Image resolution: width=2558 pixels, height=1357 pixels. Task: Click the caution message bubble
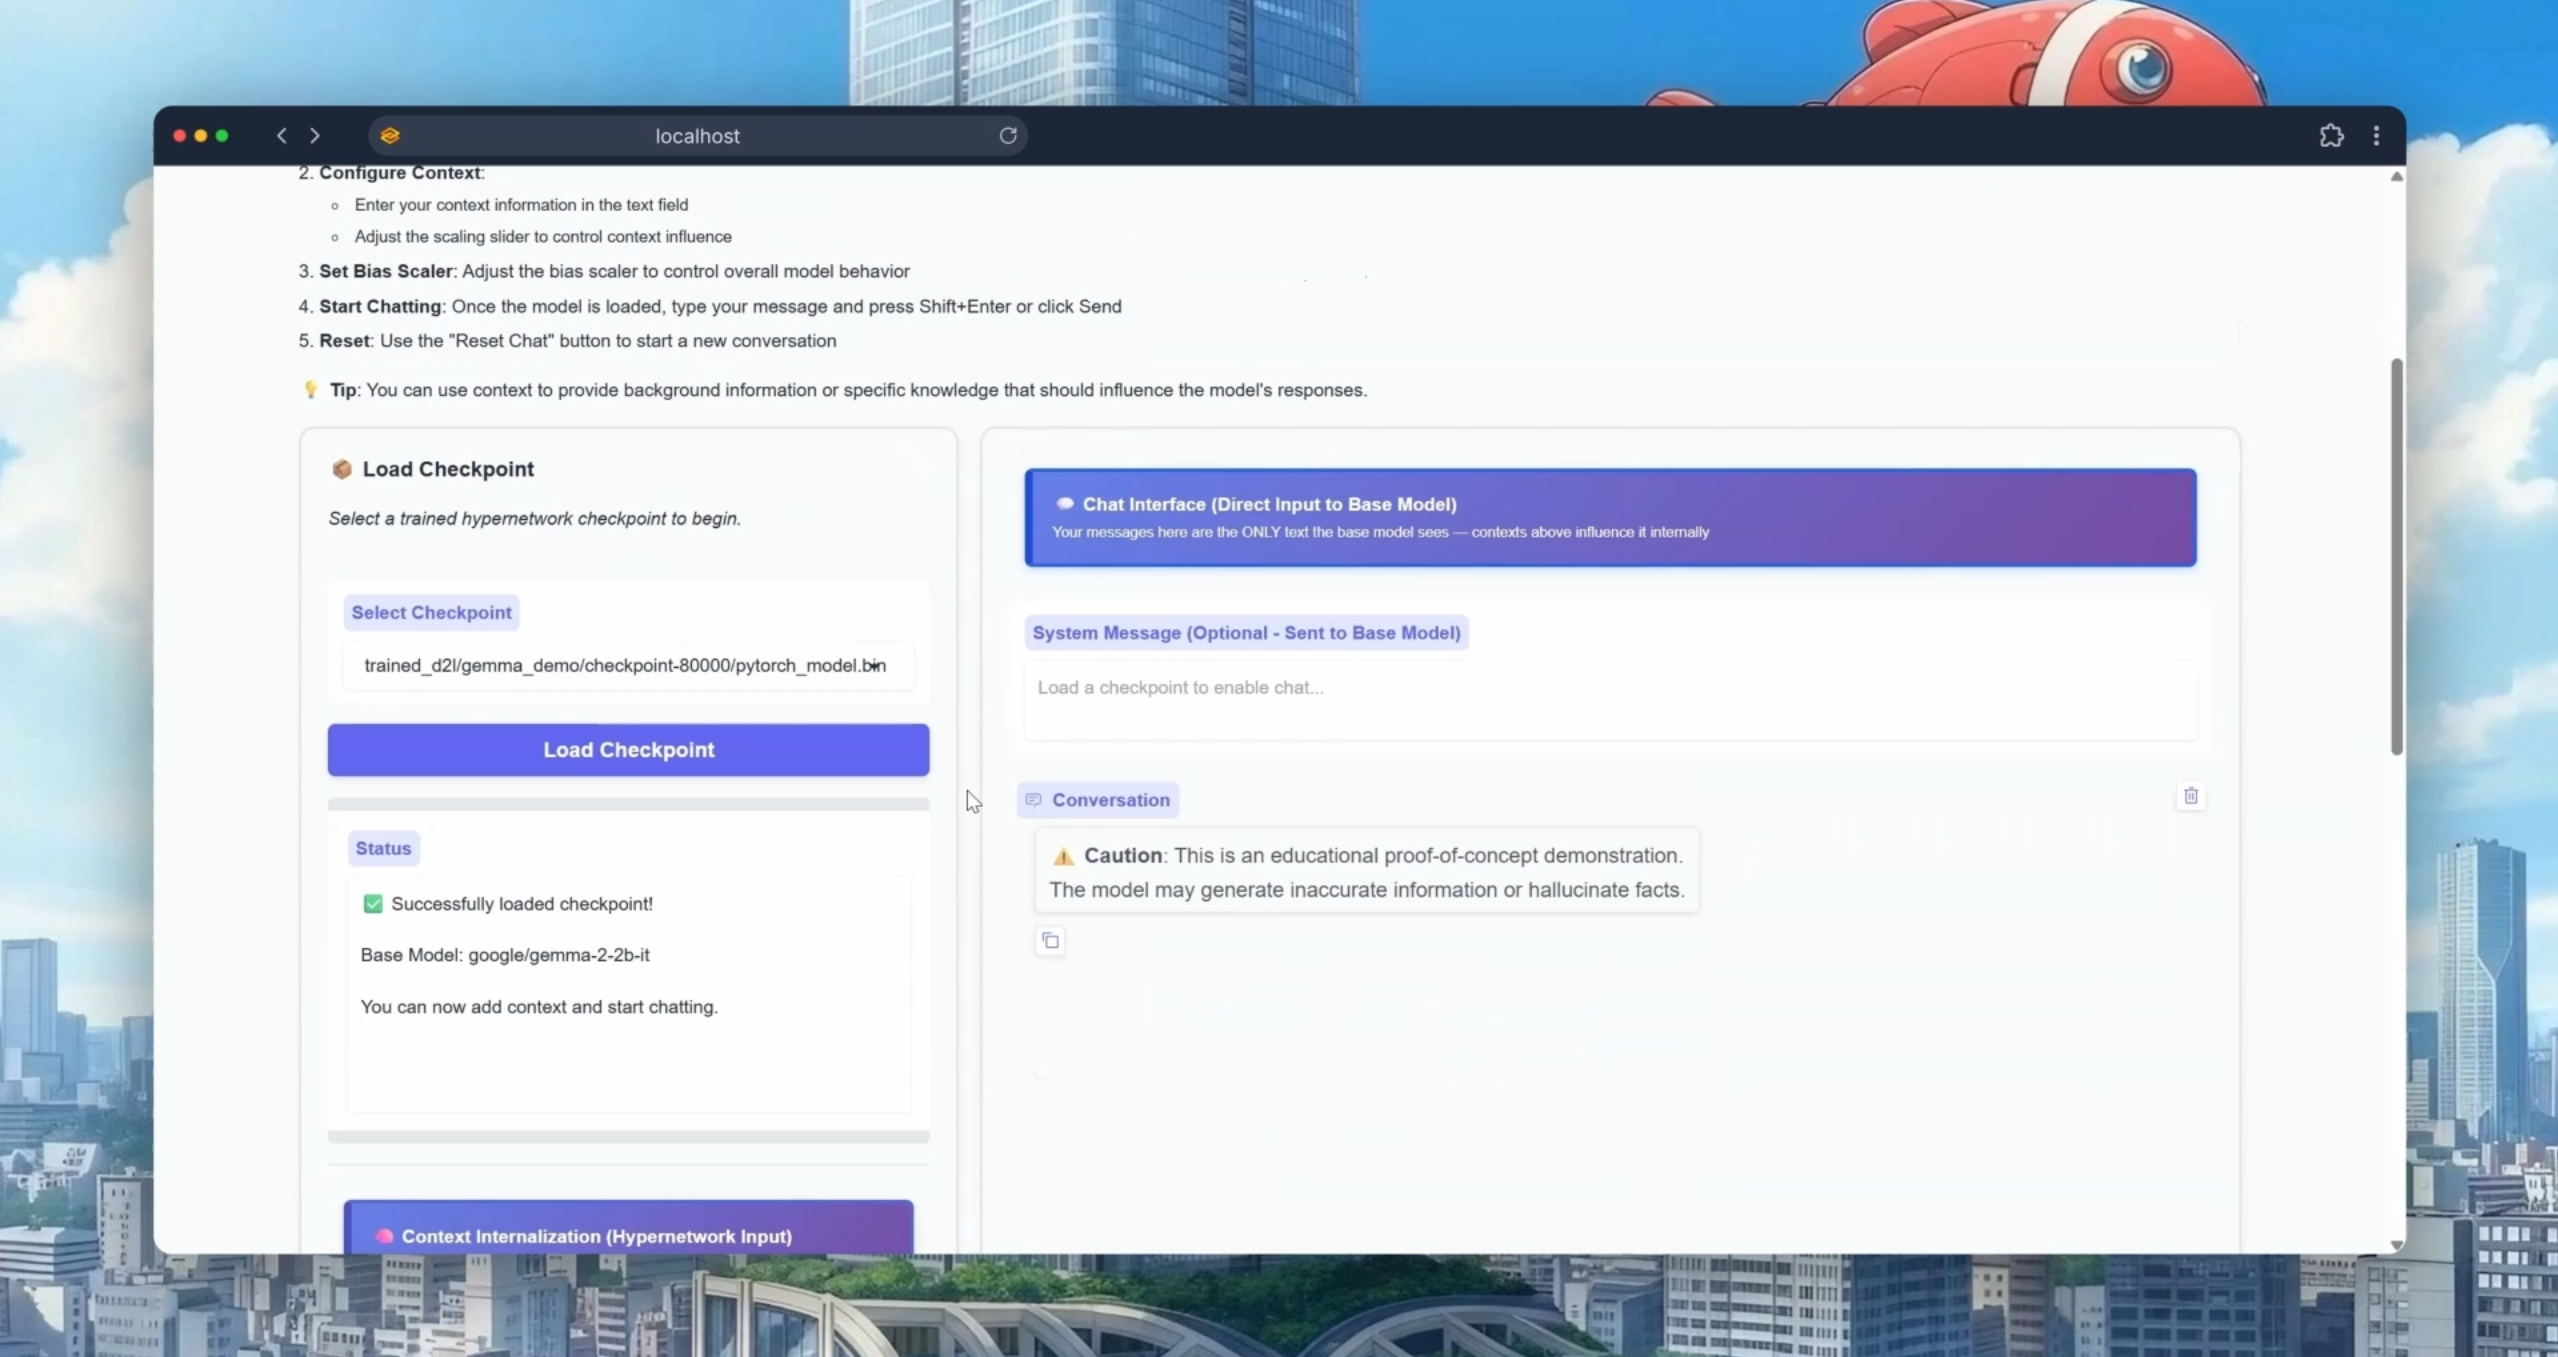pyautogui.click(x=1366, y=872)
